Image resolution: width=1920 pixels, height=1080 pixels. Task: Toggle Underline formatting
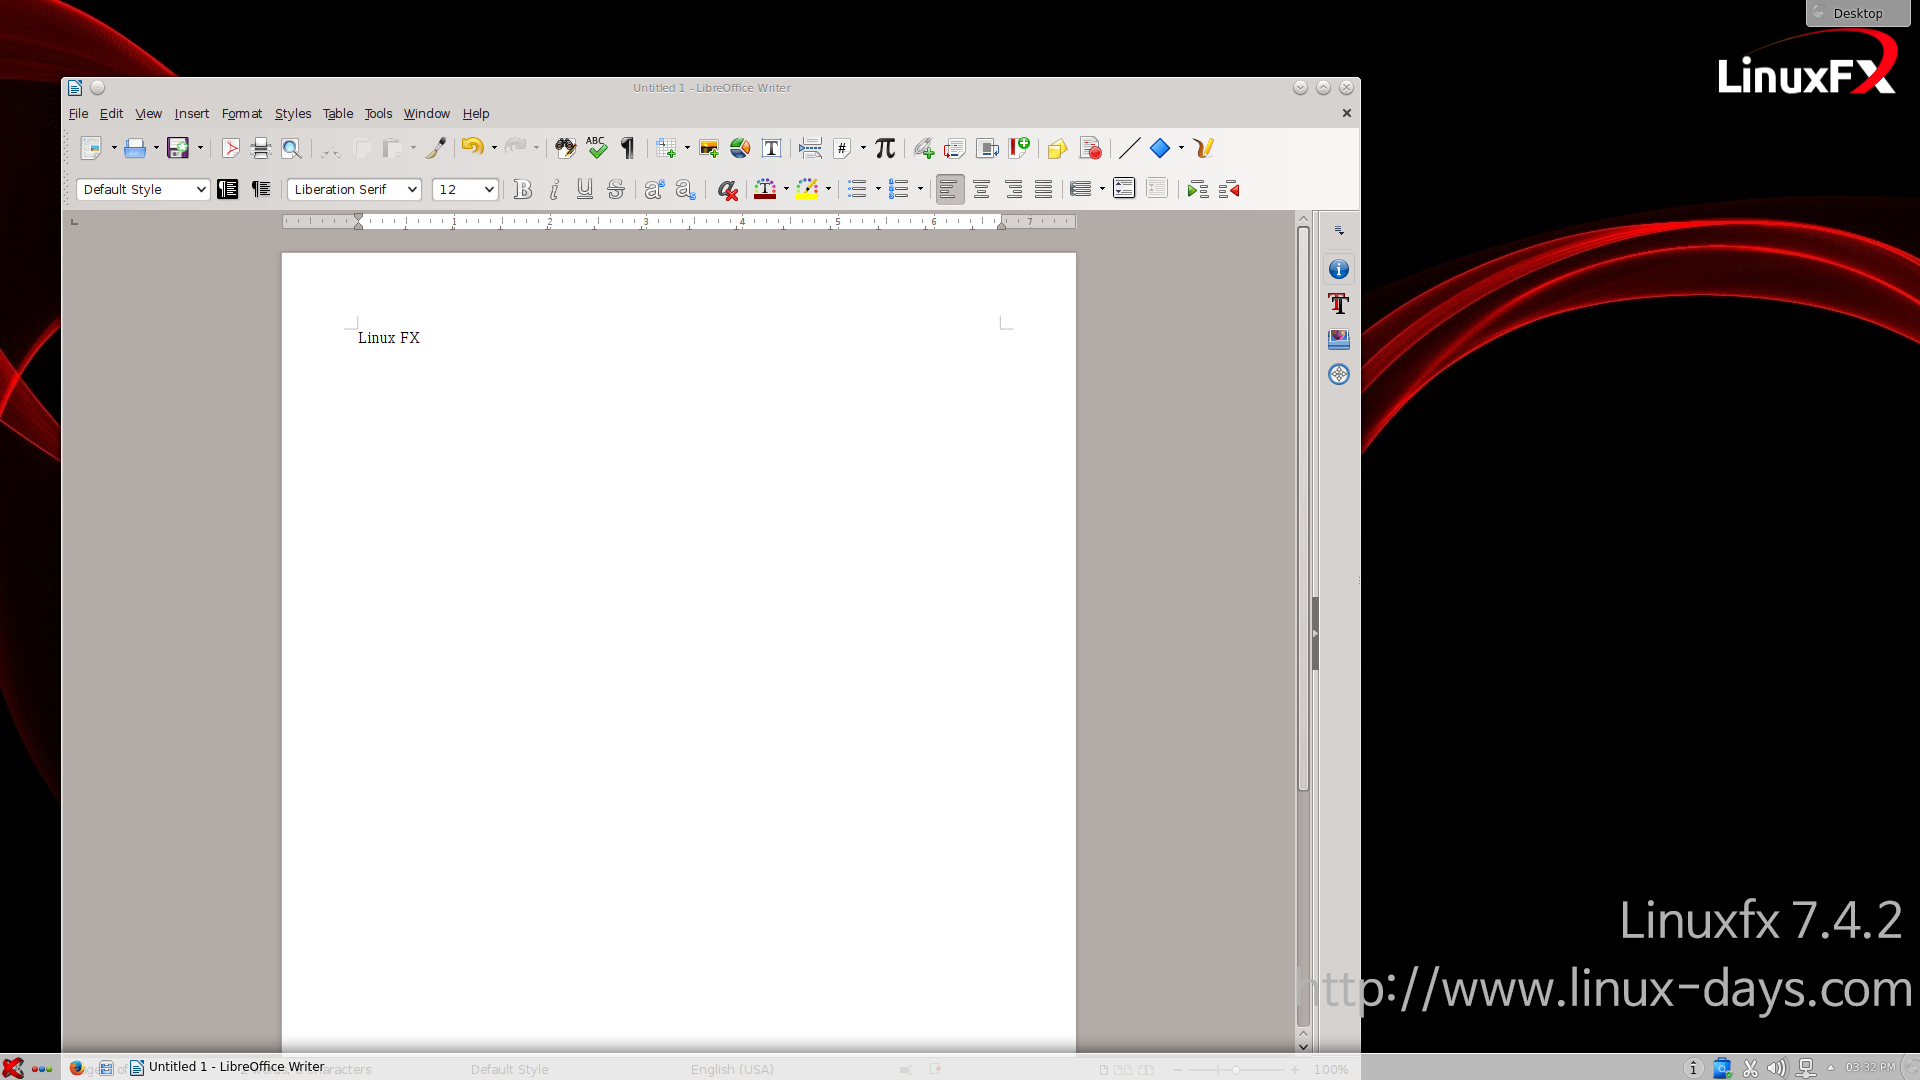[585, 189]
